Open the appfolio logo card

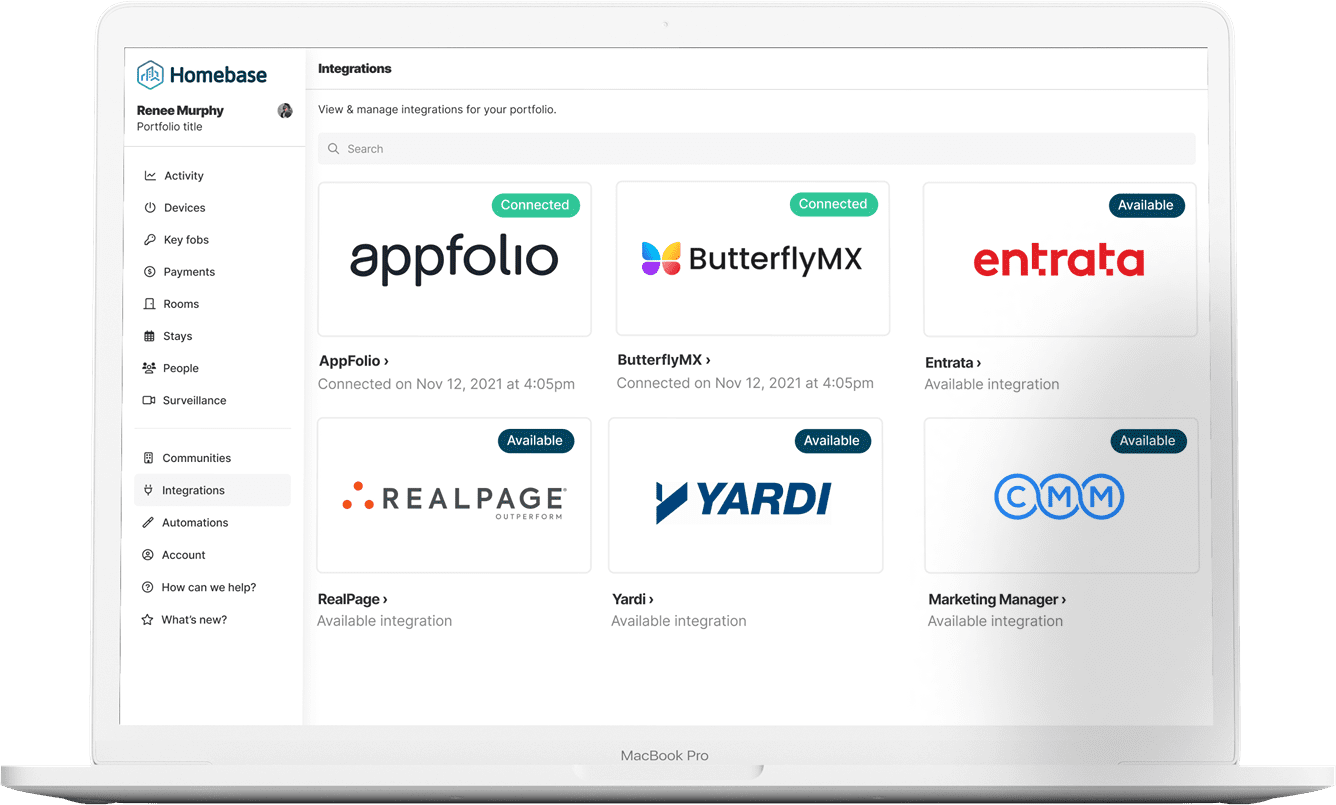pos(454,259)
